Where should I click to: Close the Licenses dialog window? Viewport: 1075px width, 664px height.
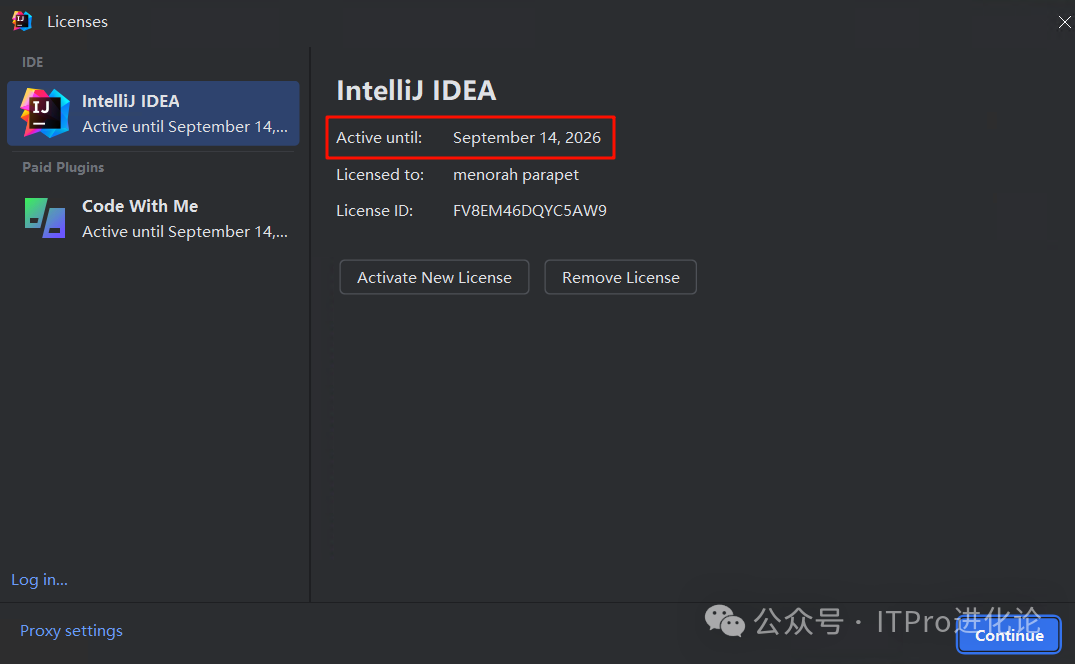[1065, 22]
